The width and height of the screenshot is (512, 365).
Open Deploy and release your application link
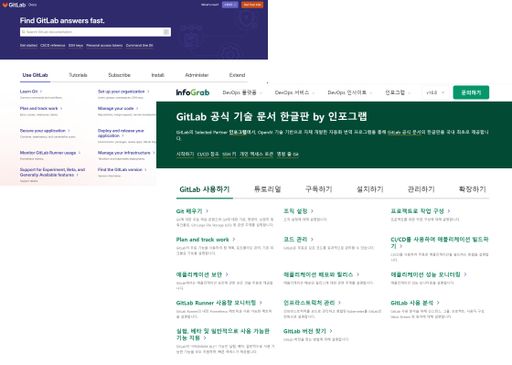[x=121, y=133]
